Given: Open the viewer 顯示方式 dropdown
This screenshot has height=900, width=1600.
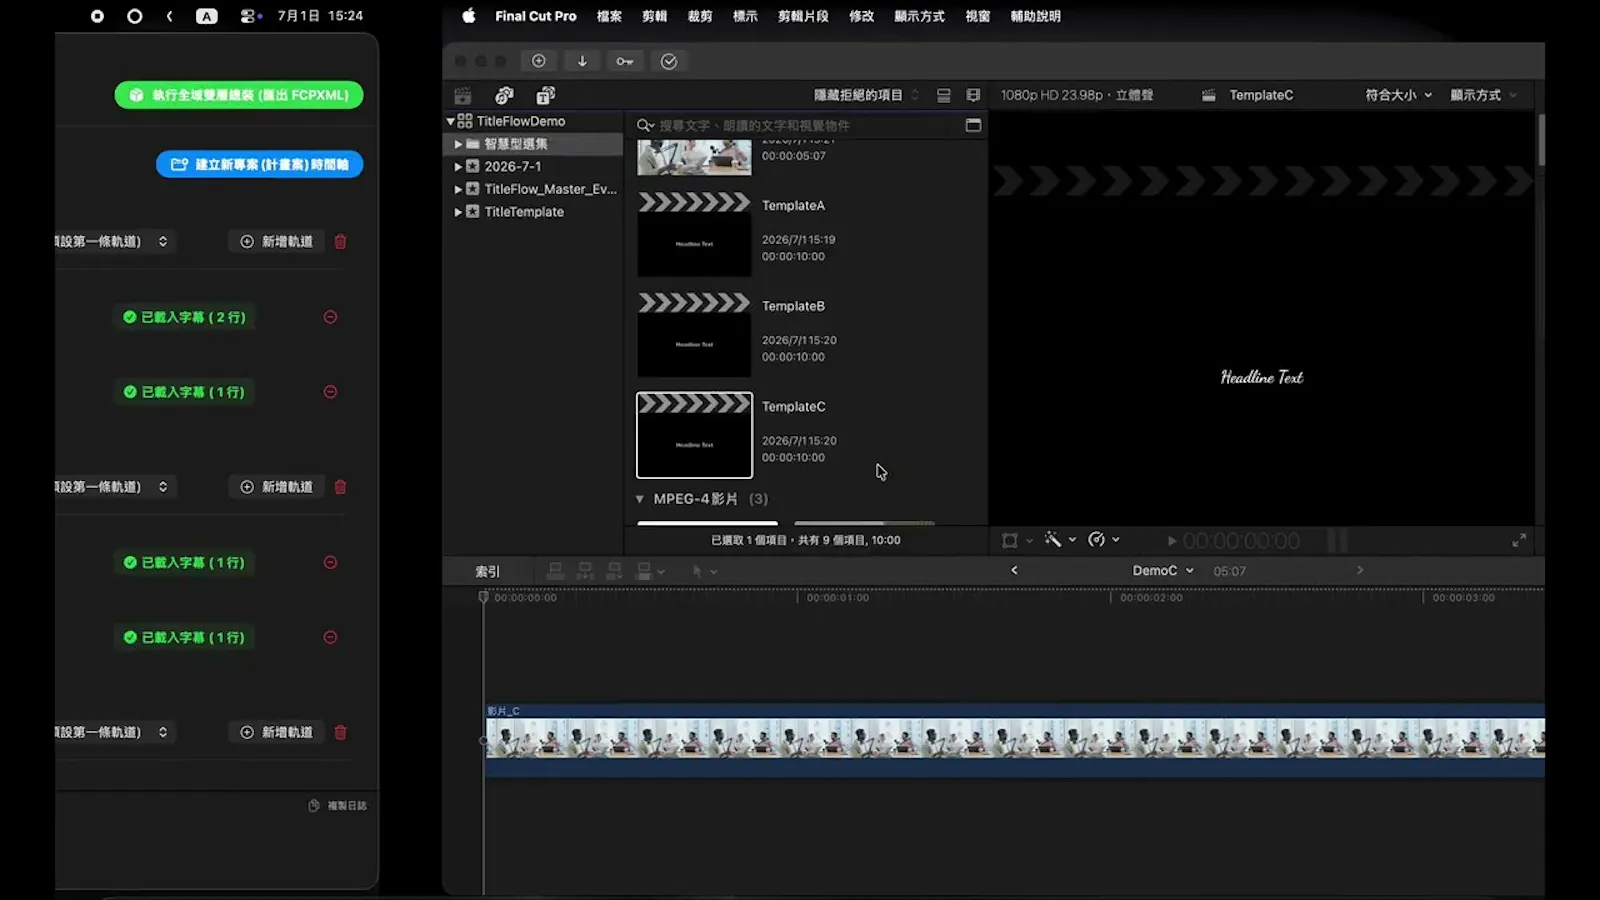Looking at the screenshot, I should tap(1484, 95).
